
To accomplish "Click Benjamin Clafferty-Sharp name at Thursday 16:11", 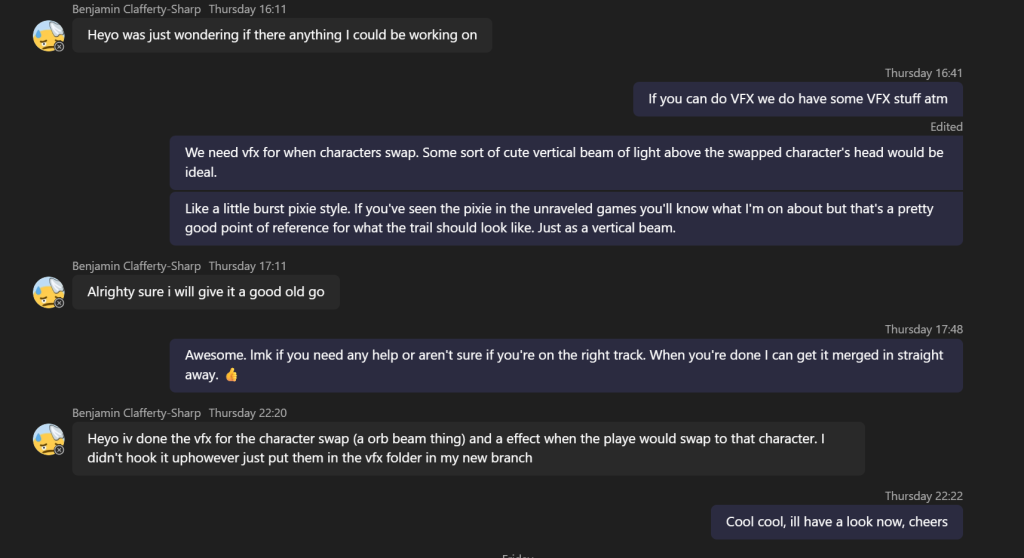I will tap(136, 9).
